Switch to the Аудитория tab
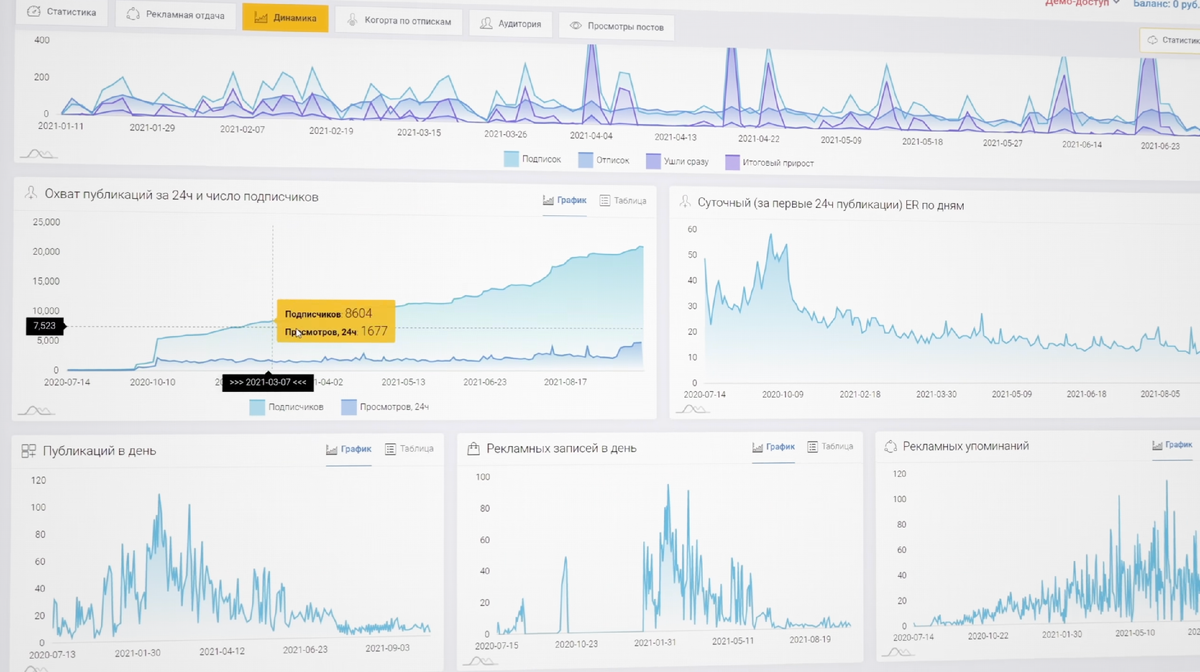Screen dimensions: 1200x672 click(x=510, y=24)
